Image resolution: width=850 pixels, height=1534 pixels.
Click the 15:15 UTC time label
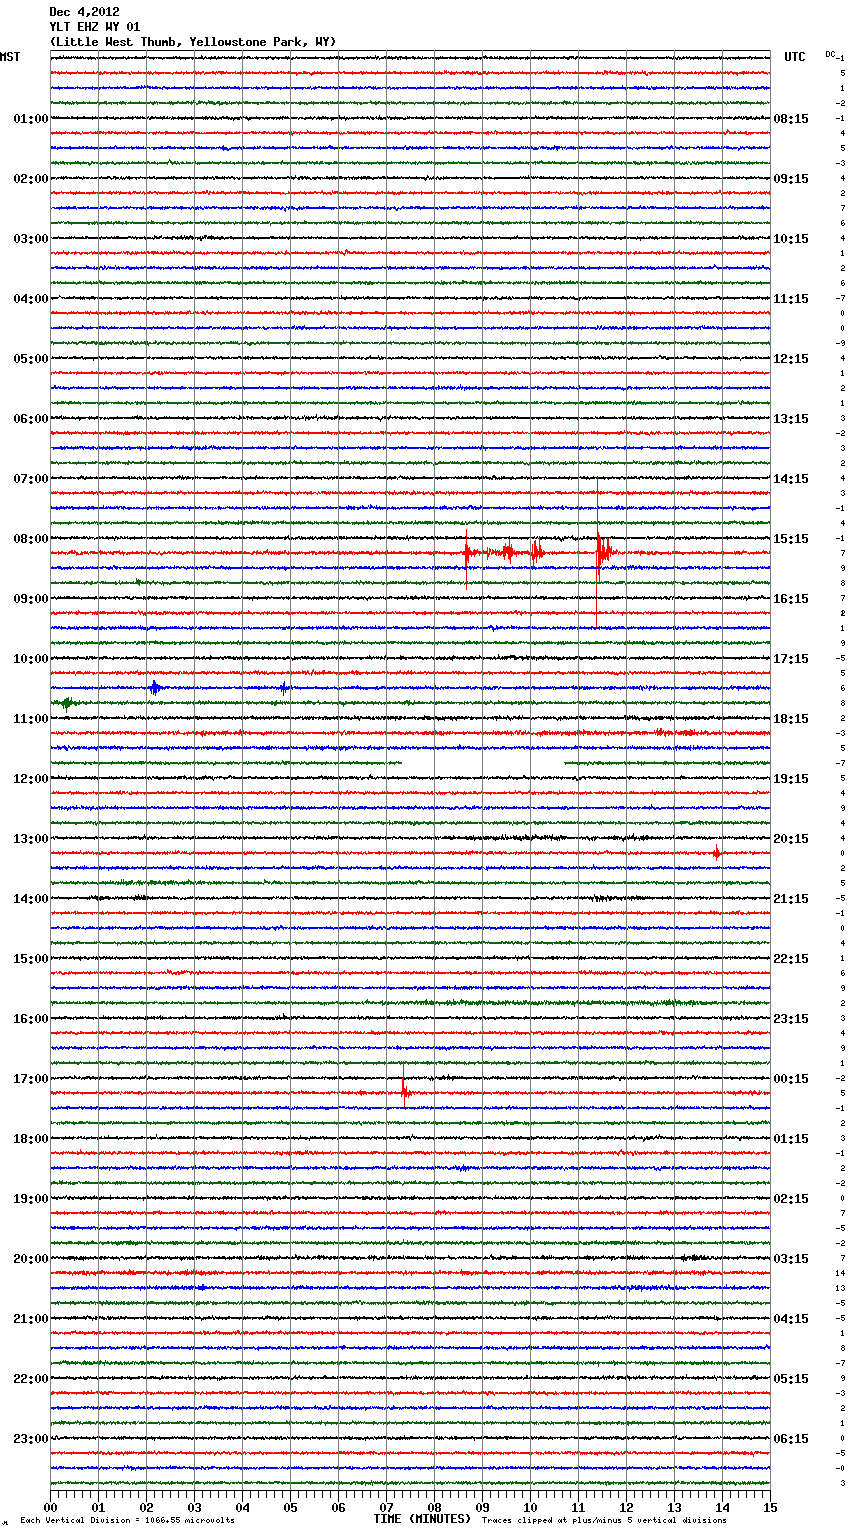[791, 539]
